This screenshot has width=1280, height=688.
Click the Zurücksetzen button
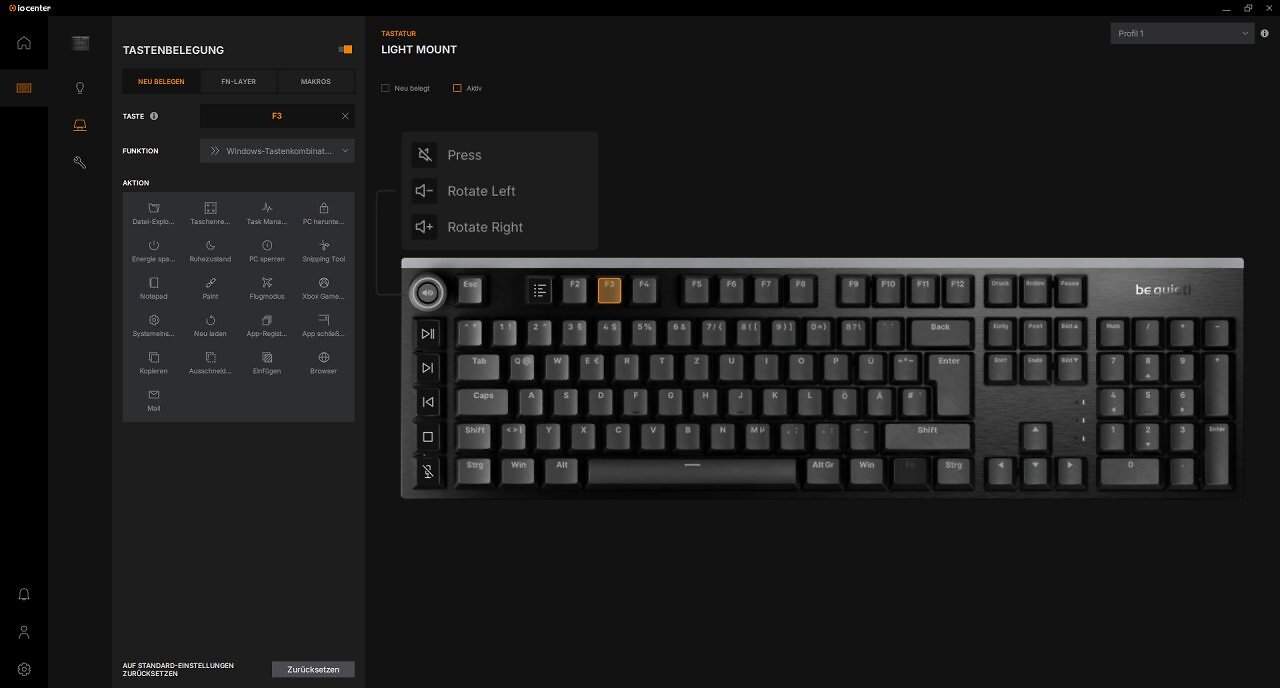point(313,669)
